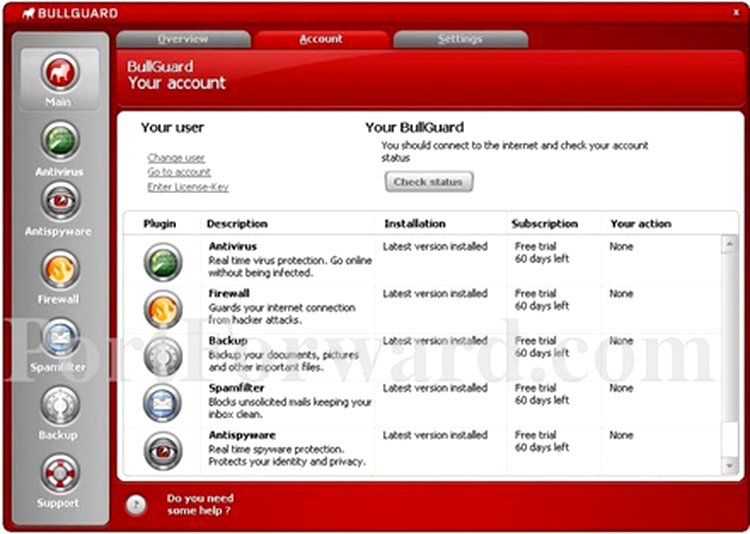
Task: Click Antispyware row's None action
Action: tap(621, 435)
